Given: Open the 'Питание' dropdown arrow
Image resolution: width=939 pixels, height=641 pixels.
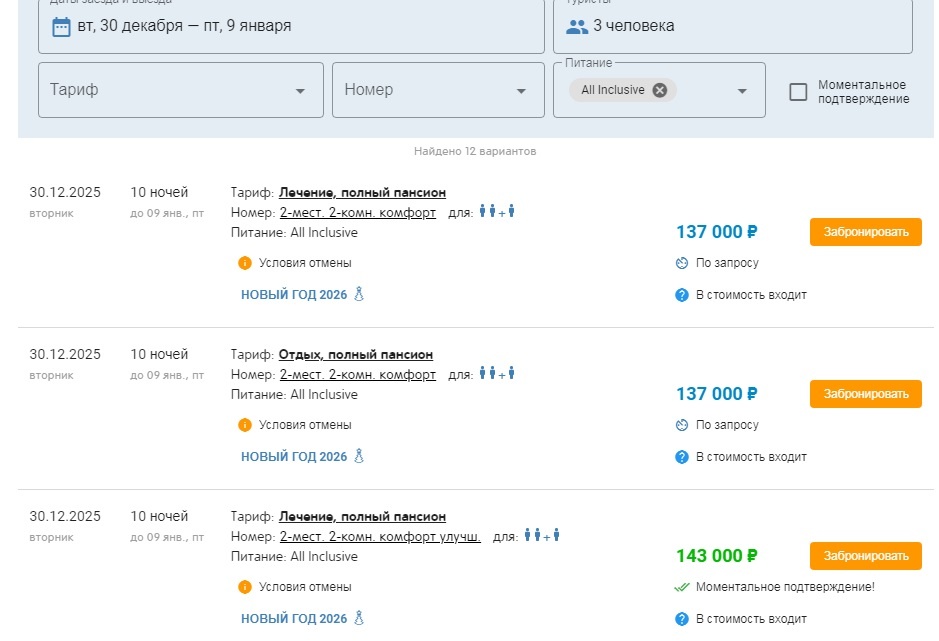Looking at the screenshot, I should 742,91.
